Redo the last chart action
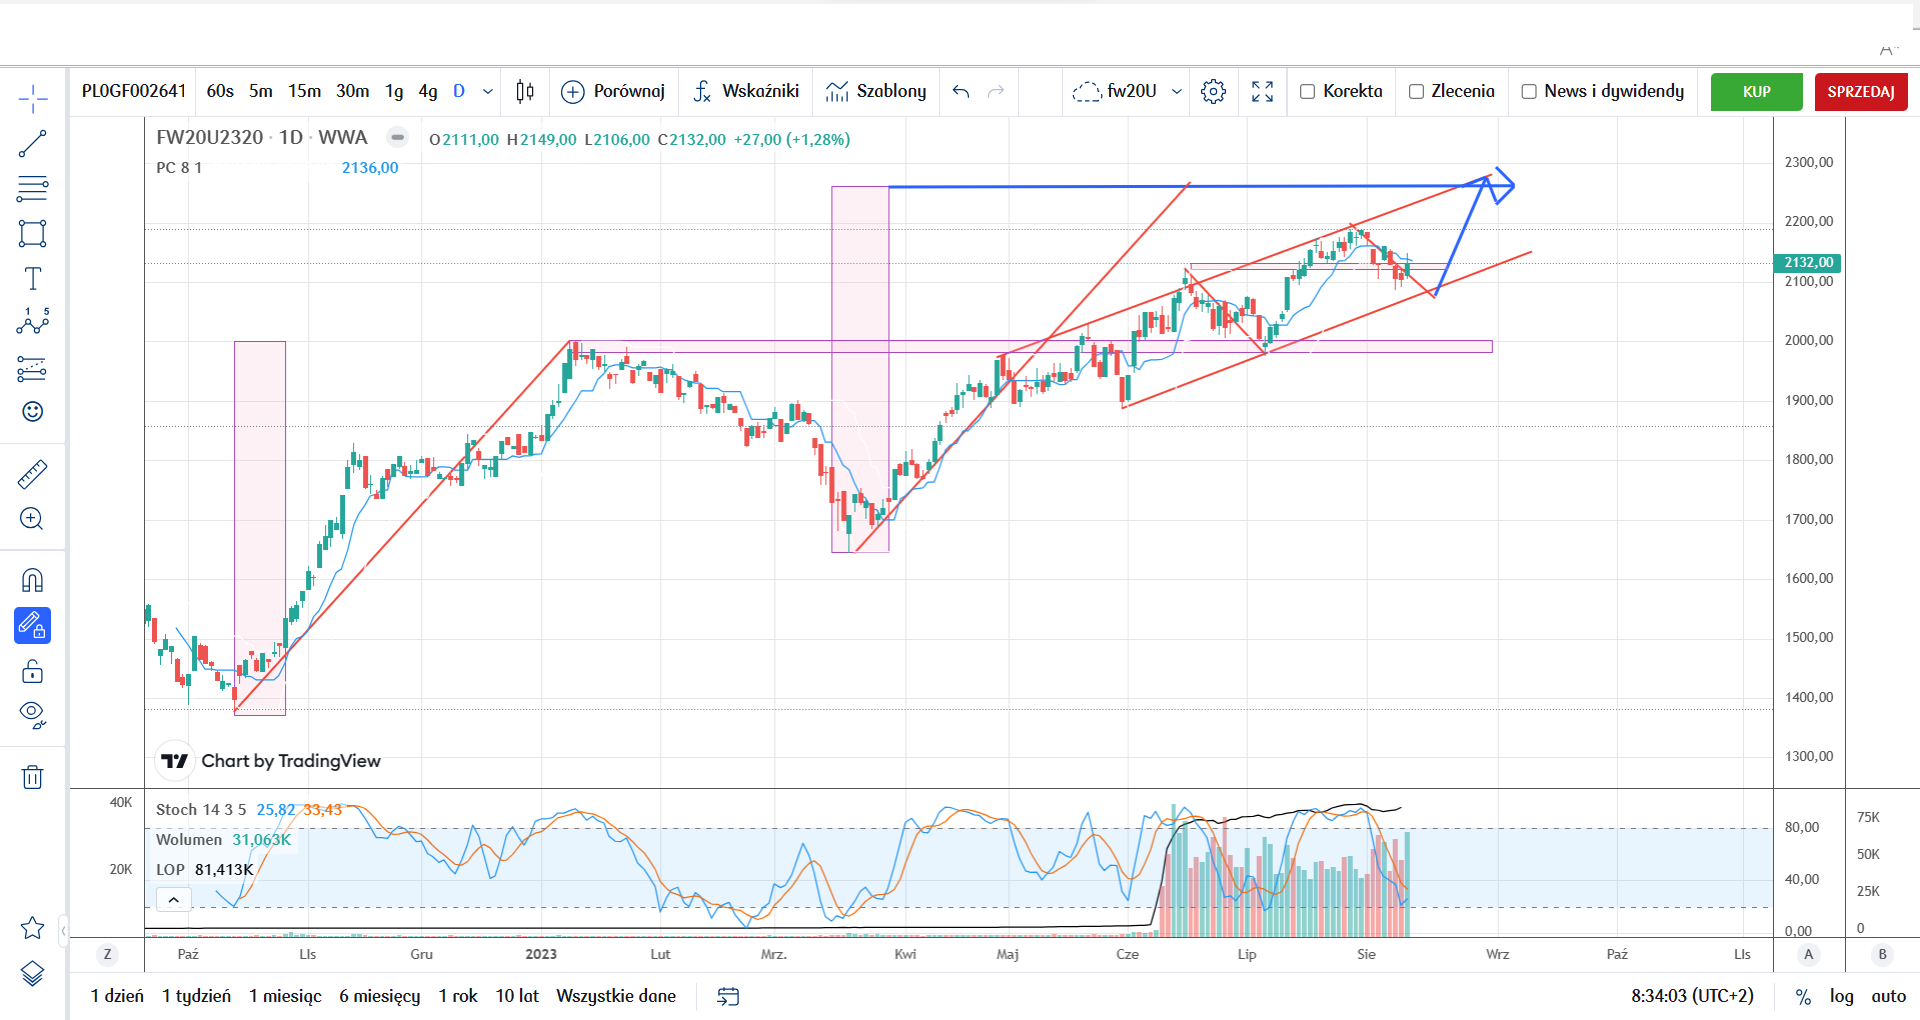The image size is (1920, 1020). [996, 92]
